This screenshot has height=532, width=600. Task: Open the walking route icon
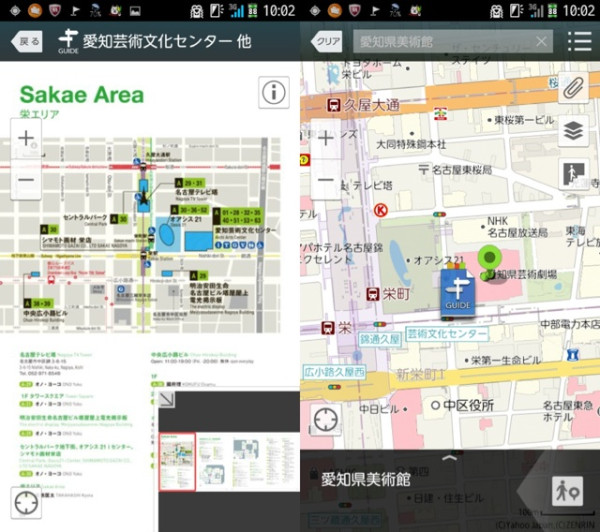567,491
